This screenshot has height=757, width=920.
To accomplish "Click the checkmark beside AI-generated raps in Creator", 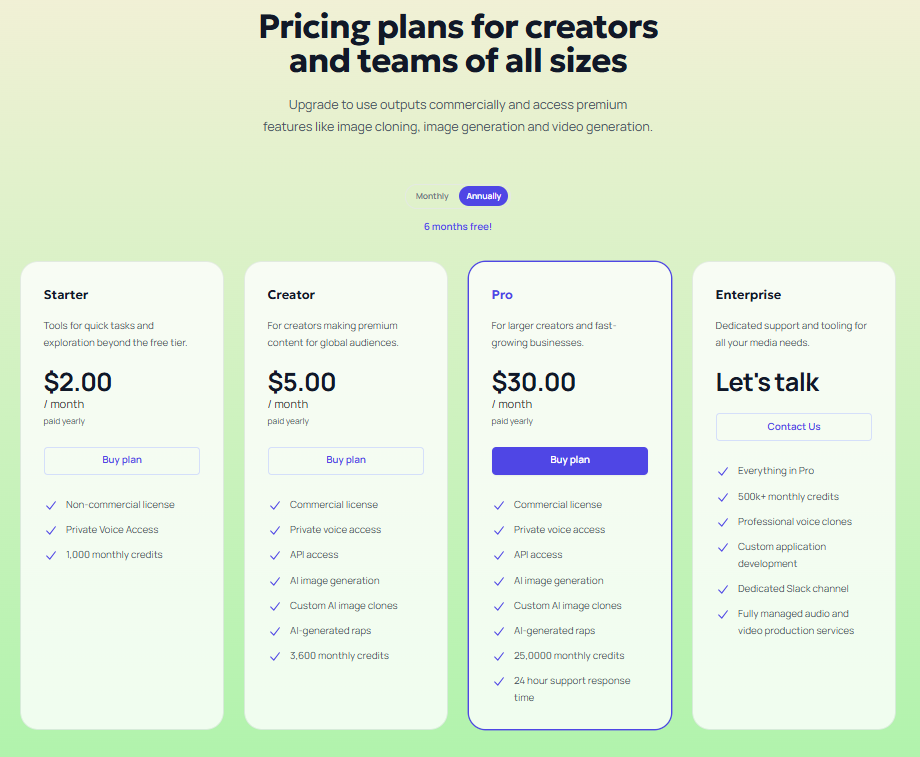I will pyautogui.click(x=275, y=630).
